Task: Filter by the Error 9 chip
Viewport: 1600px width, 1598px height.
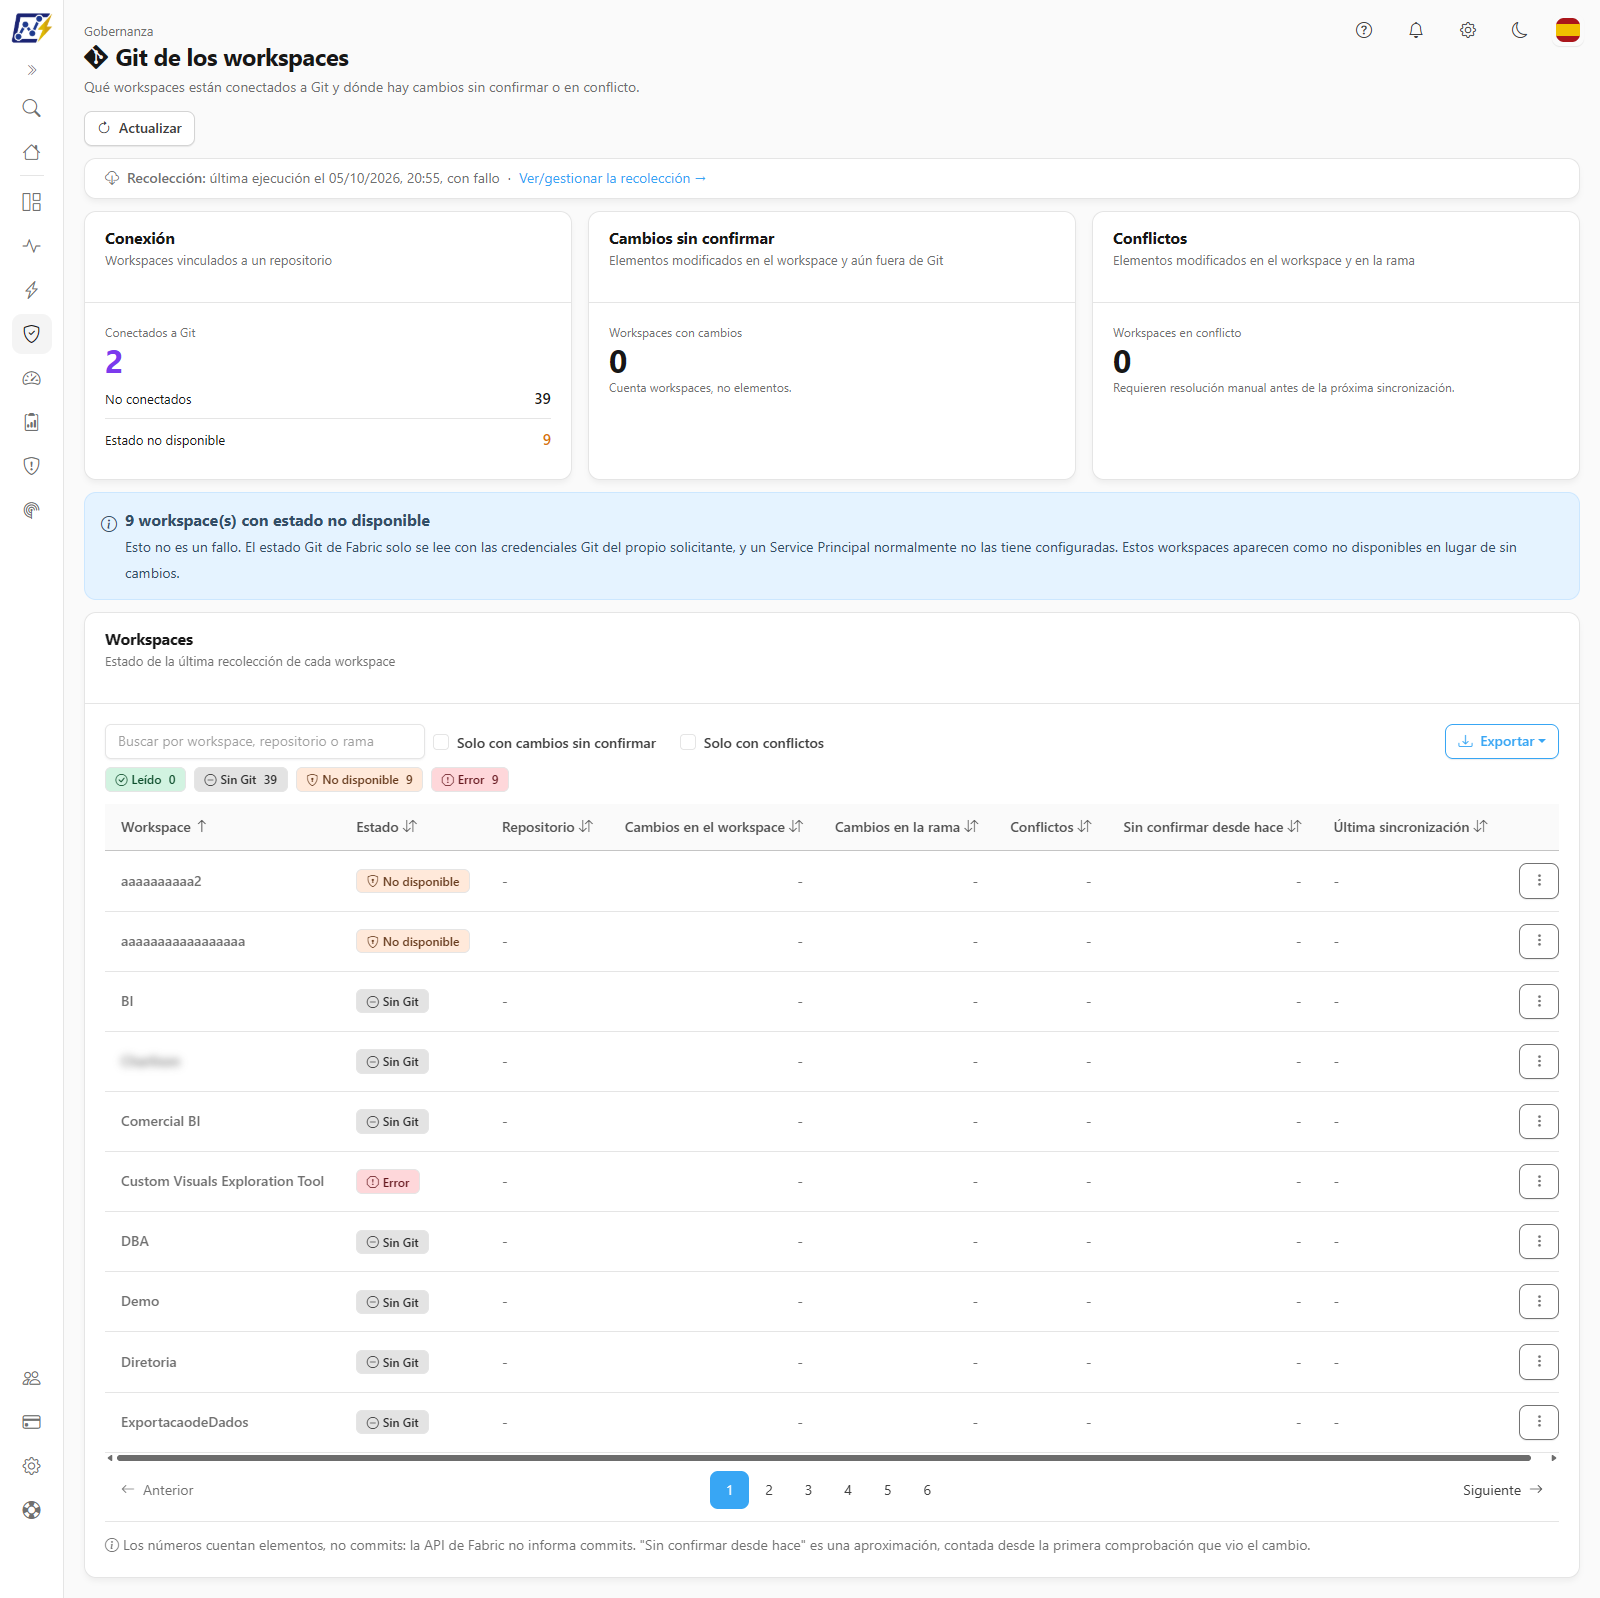Action: [x=470, y=780]
